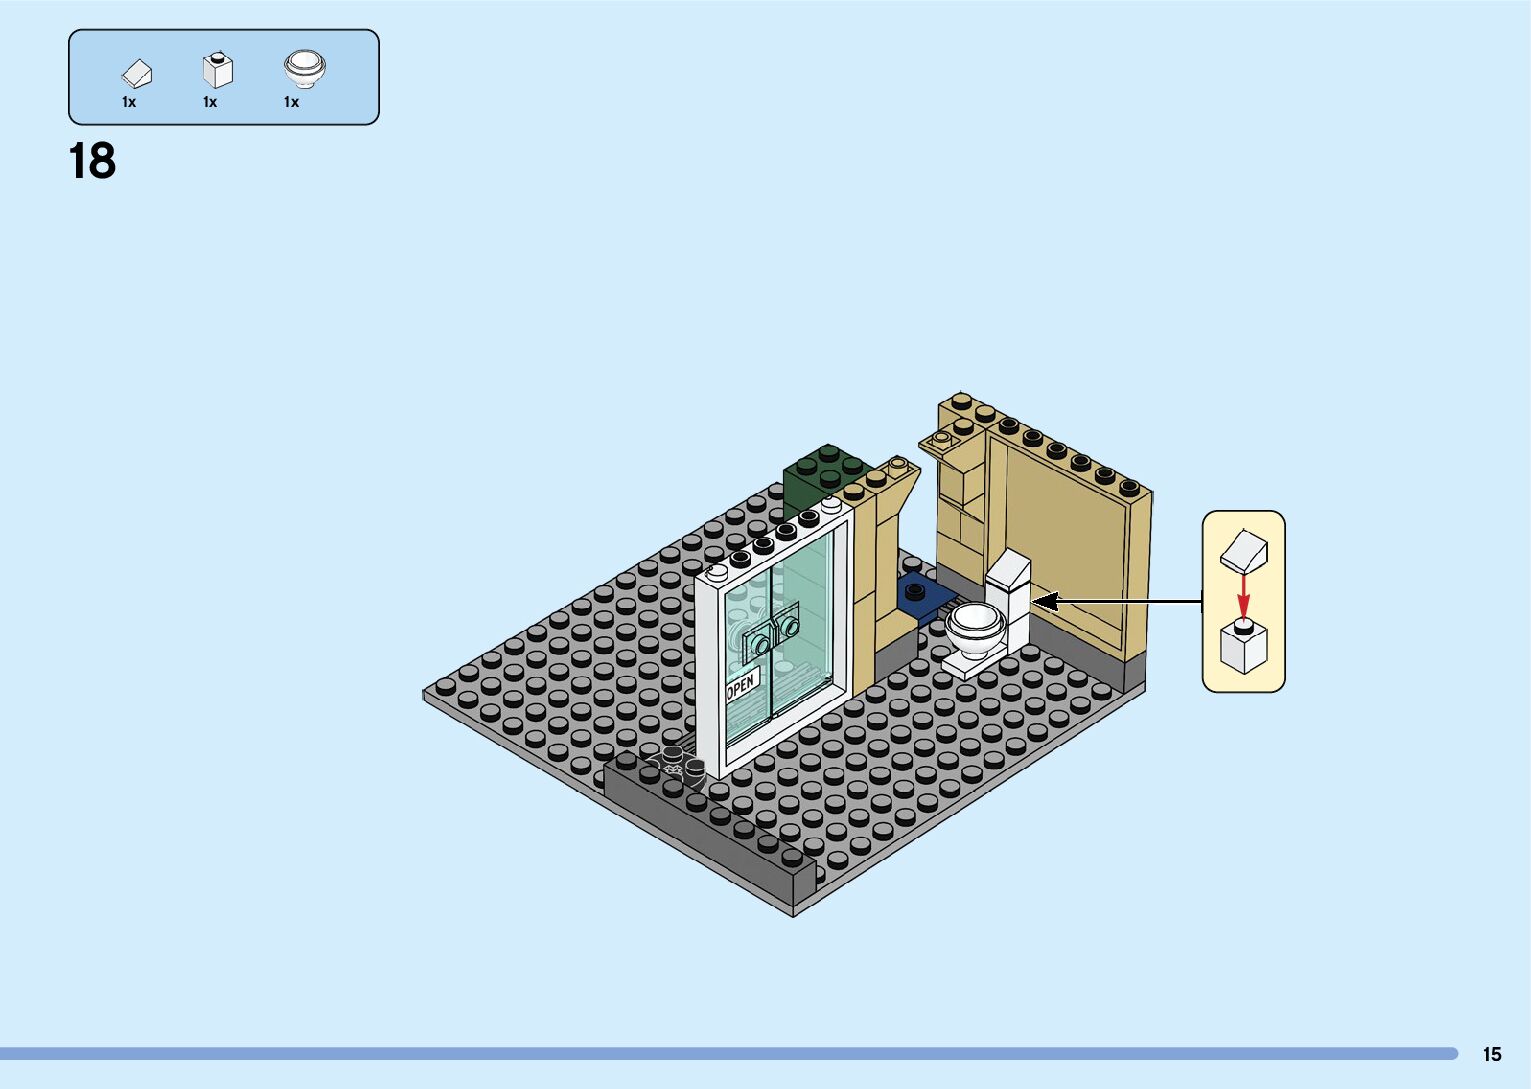The image size is (1531, 1089).
Task: Select the white 1x1 brick in parts list
Action: (x=217, y=70)
